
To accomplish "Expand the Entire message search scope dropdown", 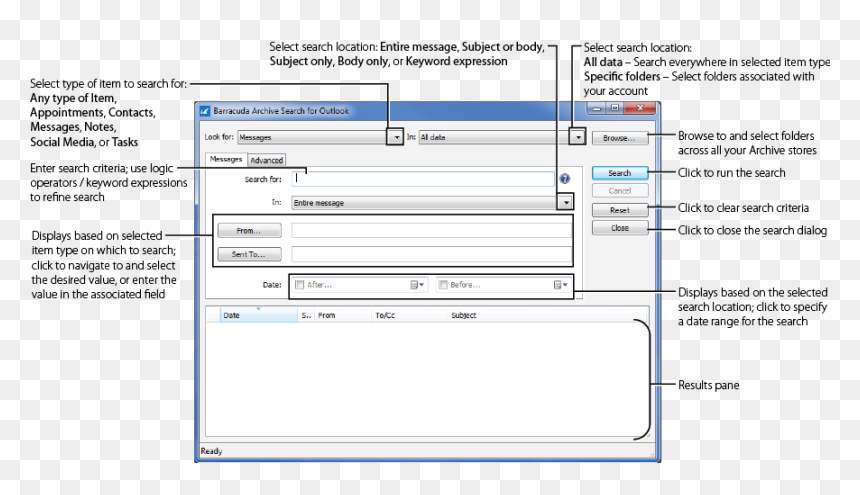I will pyautogui.click(x=565, y=202).
